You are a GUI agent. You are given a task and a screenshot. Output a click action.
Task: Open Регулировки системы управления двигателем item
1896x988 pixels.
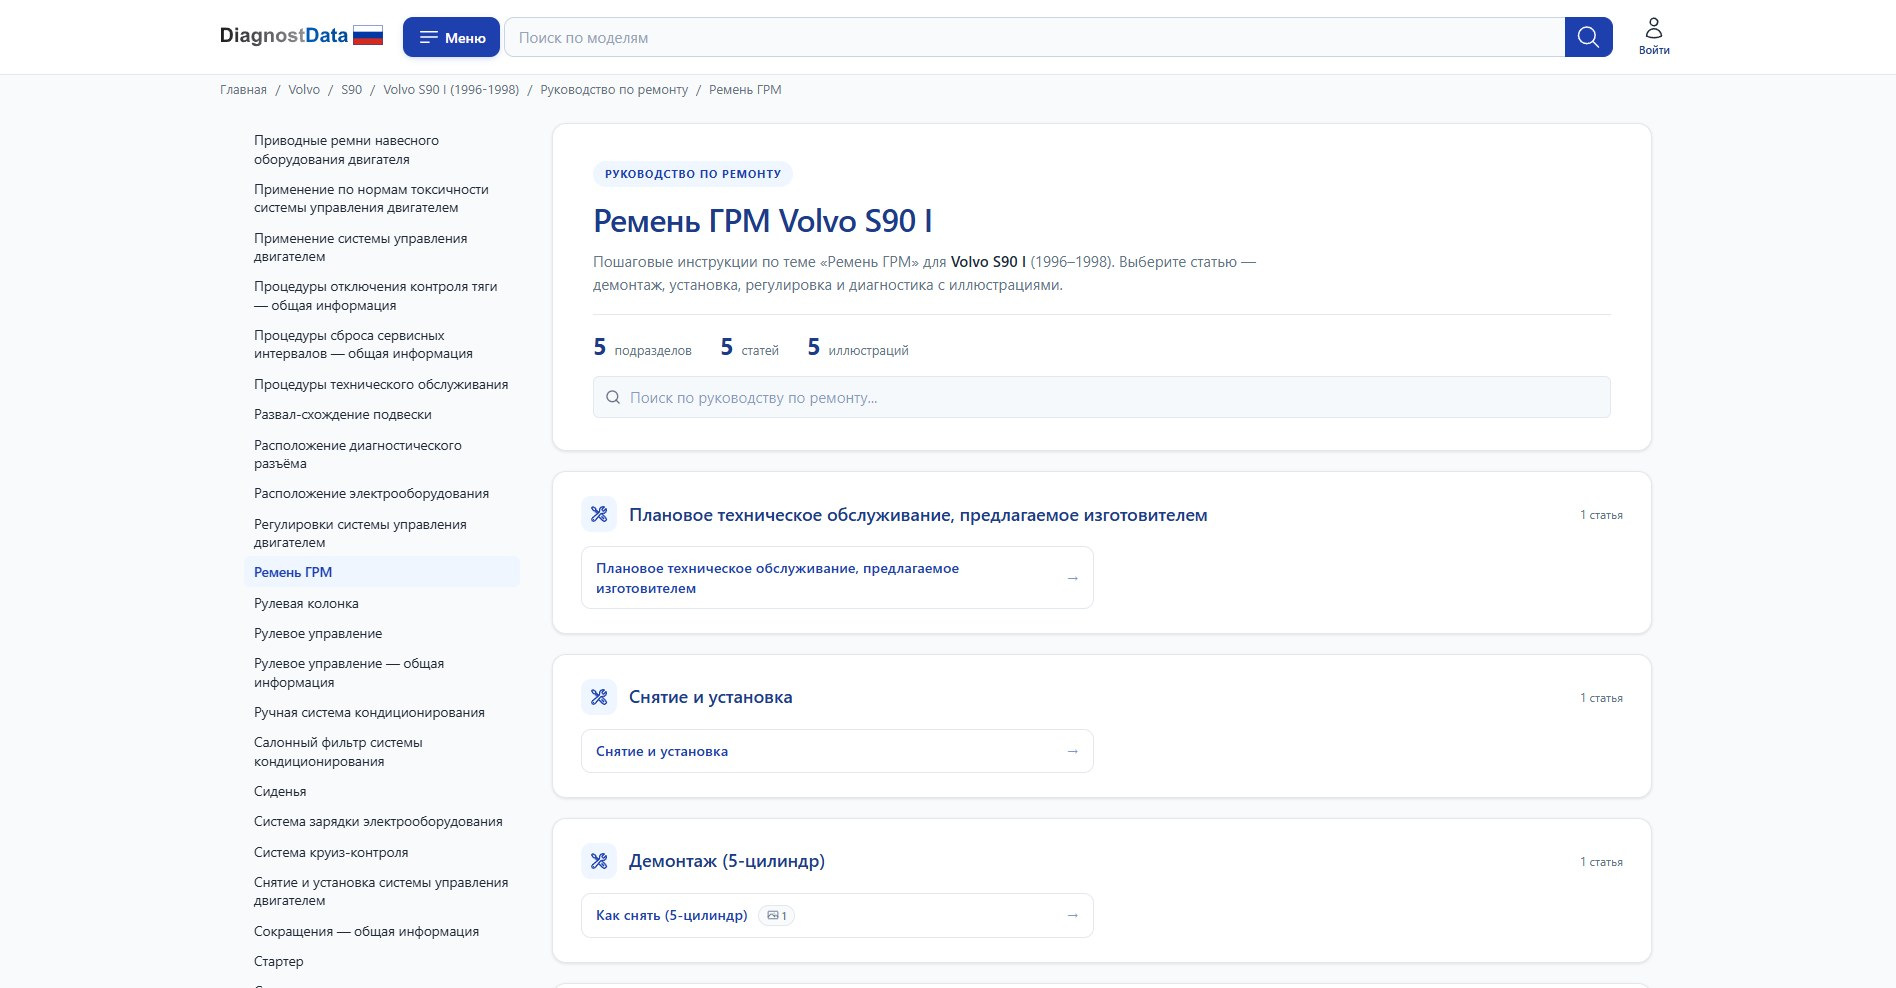pyautogui.click(x=381, y=533)
